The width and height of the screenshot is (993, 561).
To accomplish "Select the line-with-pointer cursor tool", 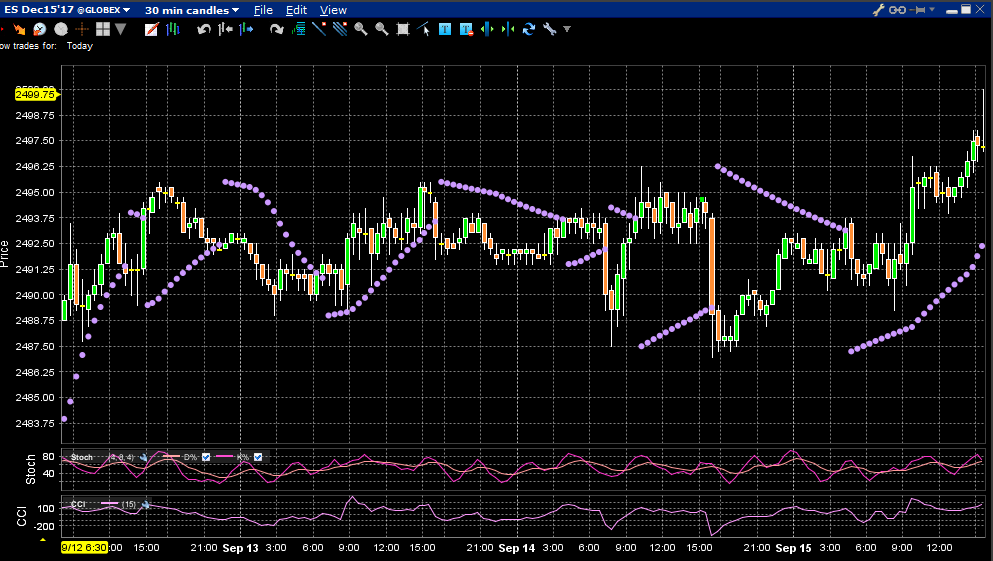I will click(x=424, y=29).
